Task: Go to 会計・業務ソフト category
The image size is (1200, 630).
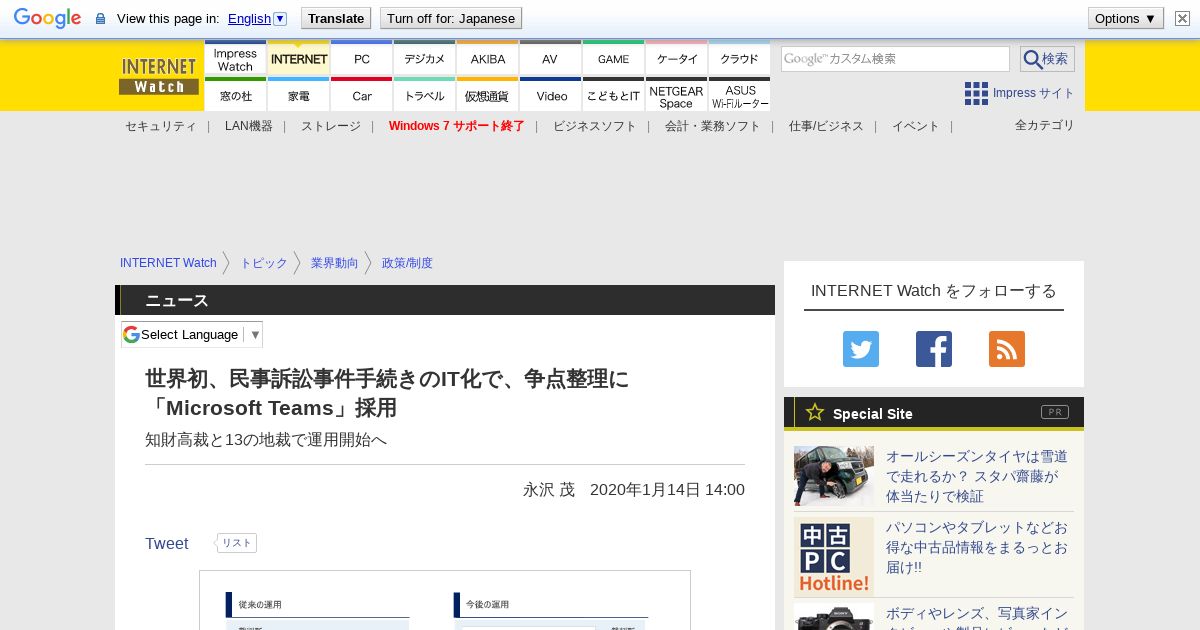Action: [713, 126]
